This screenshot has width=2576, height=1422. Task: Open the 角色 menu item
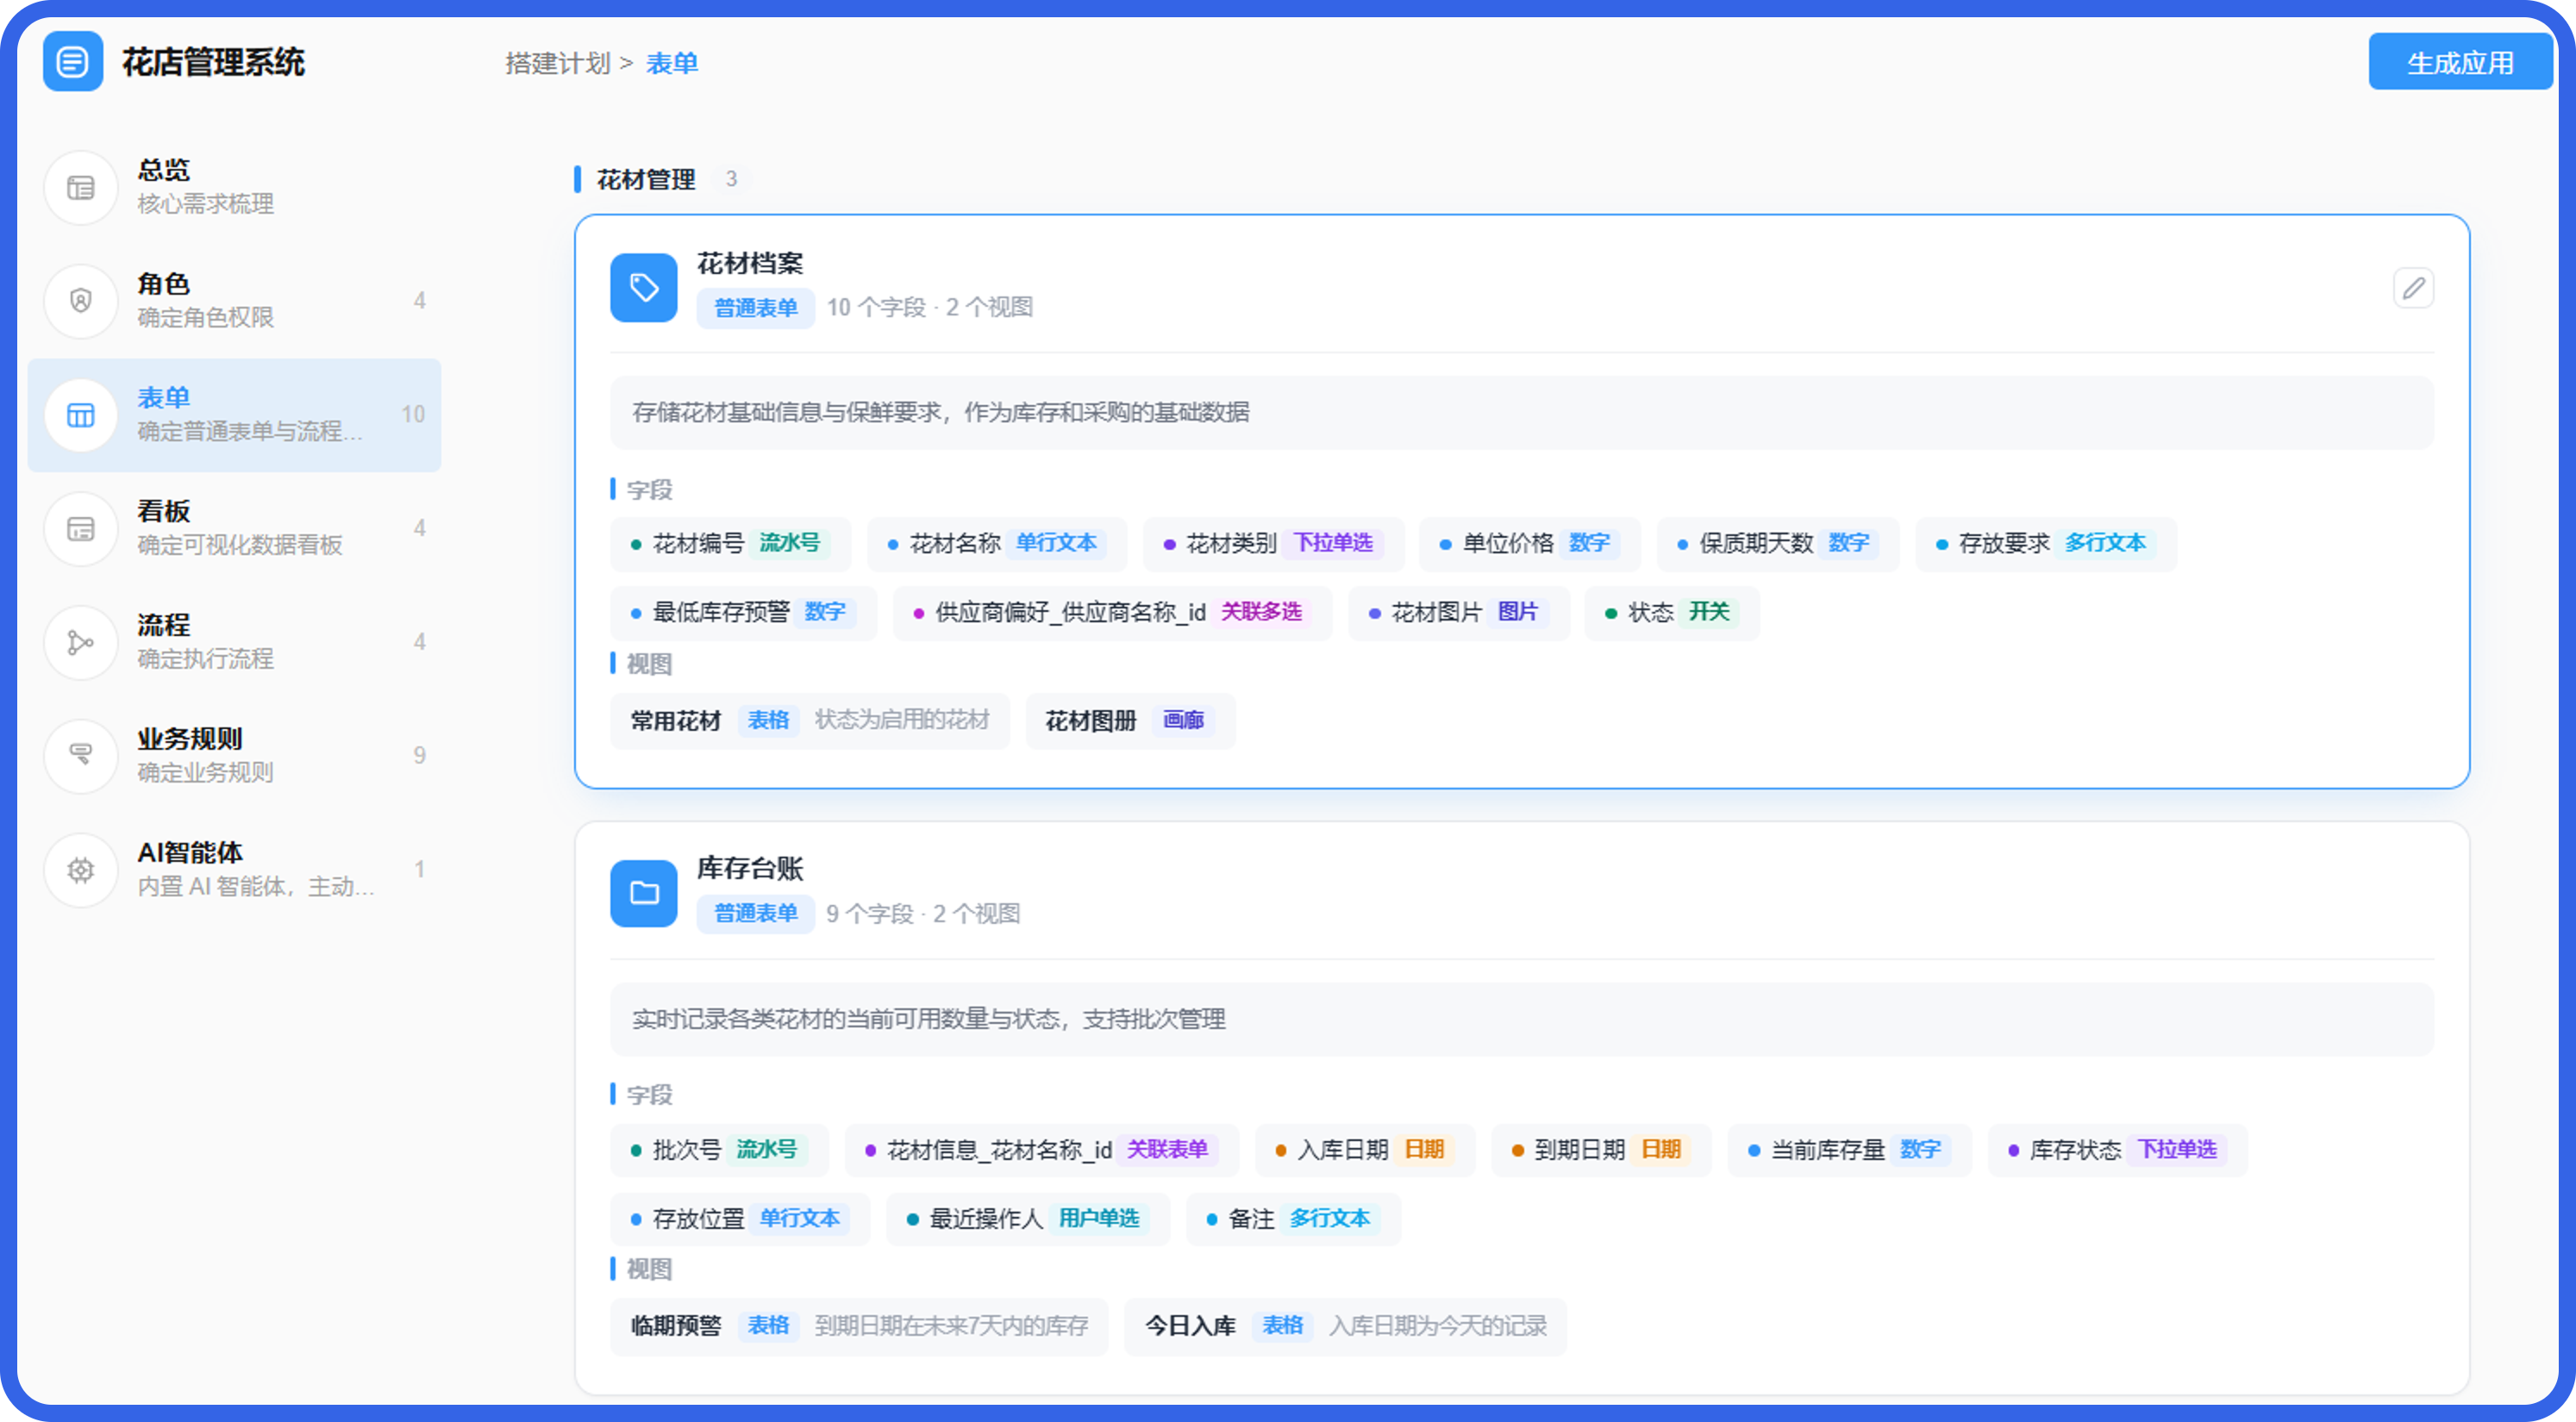[x=234, y=301]
